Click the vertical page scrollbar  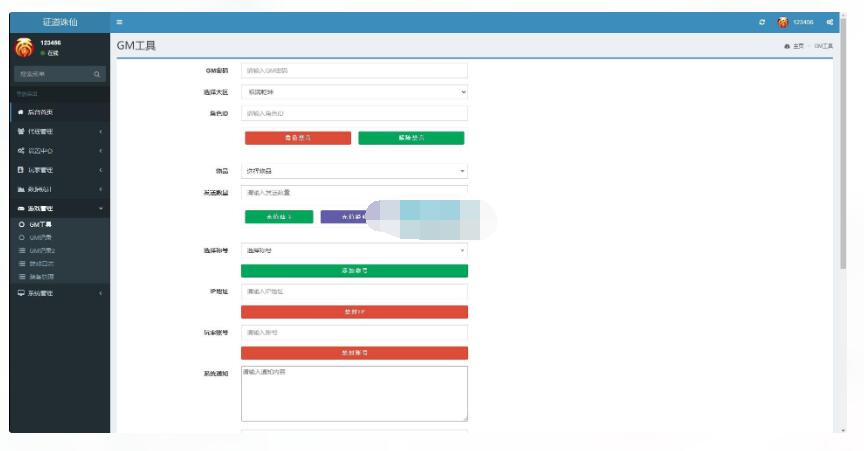coord(843,150)
